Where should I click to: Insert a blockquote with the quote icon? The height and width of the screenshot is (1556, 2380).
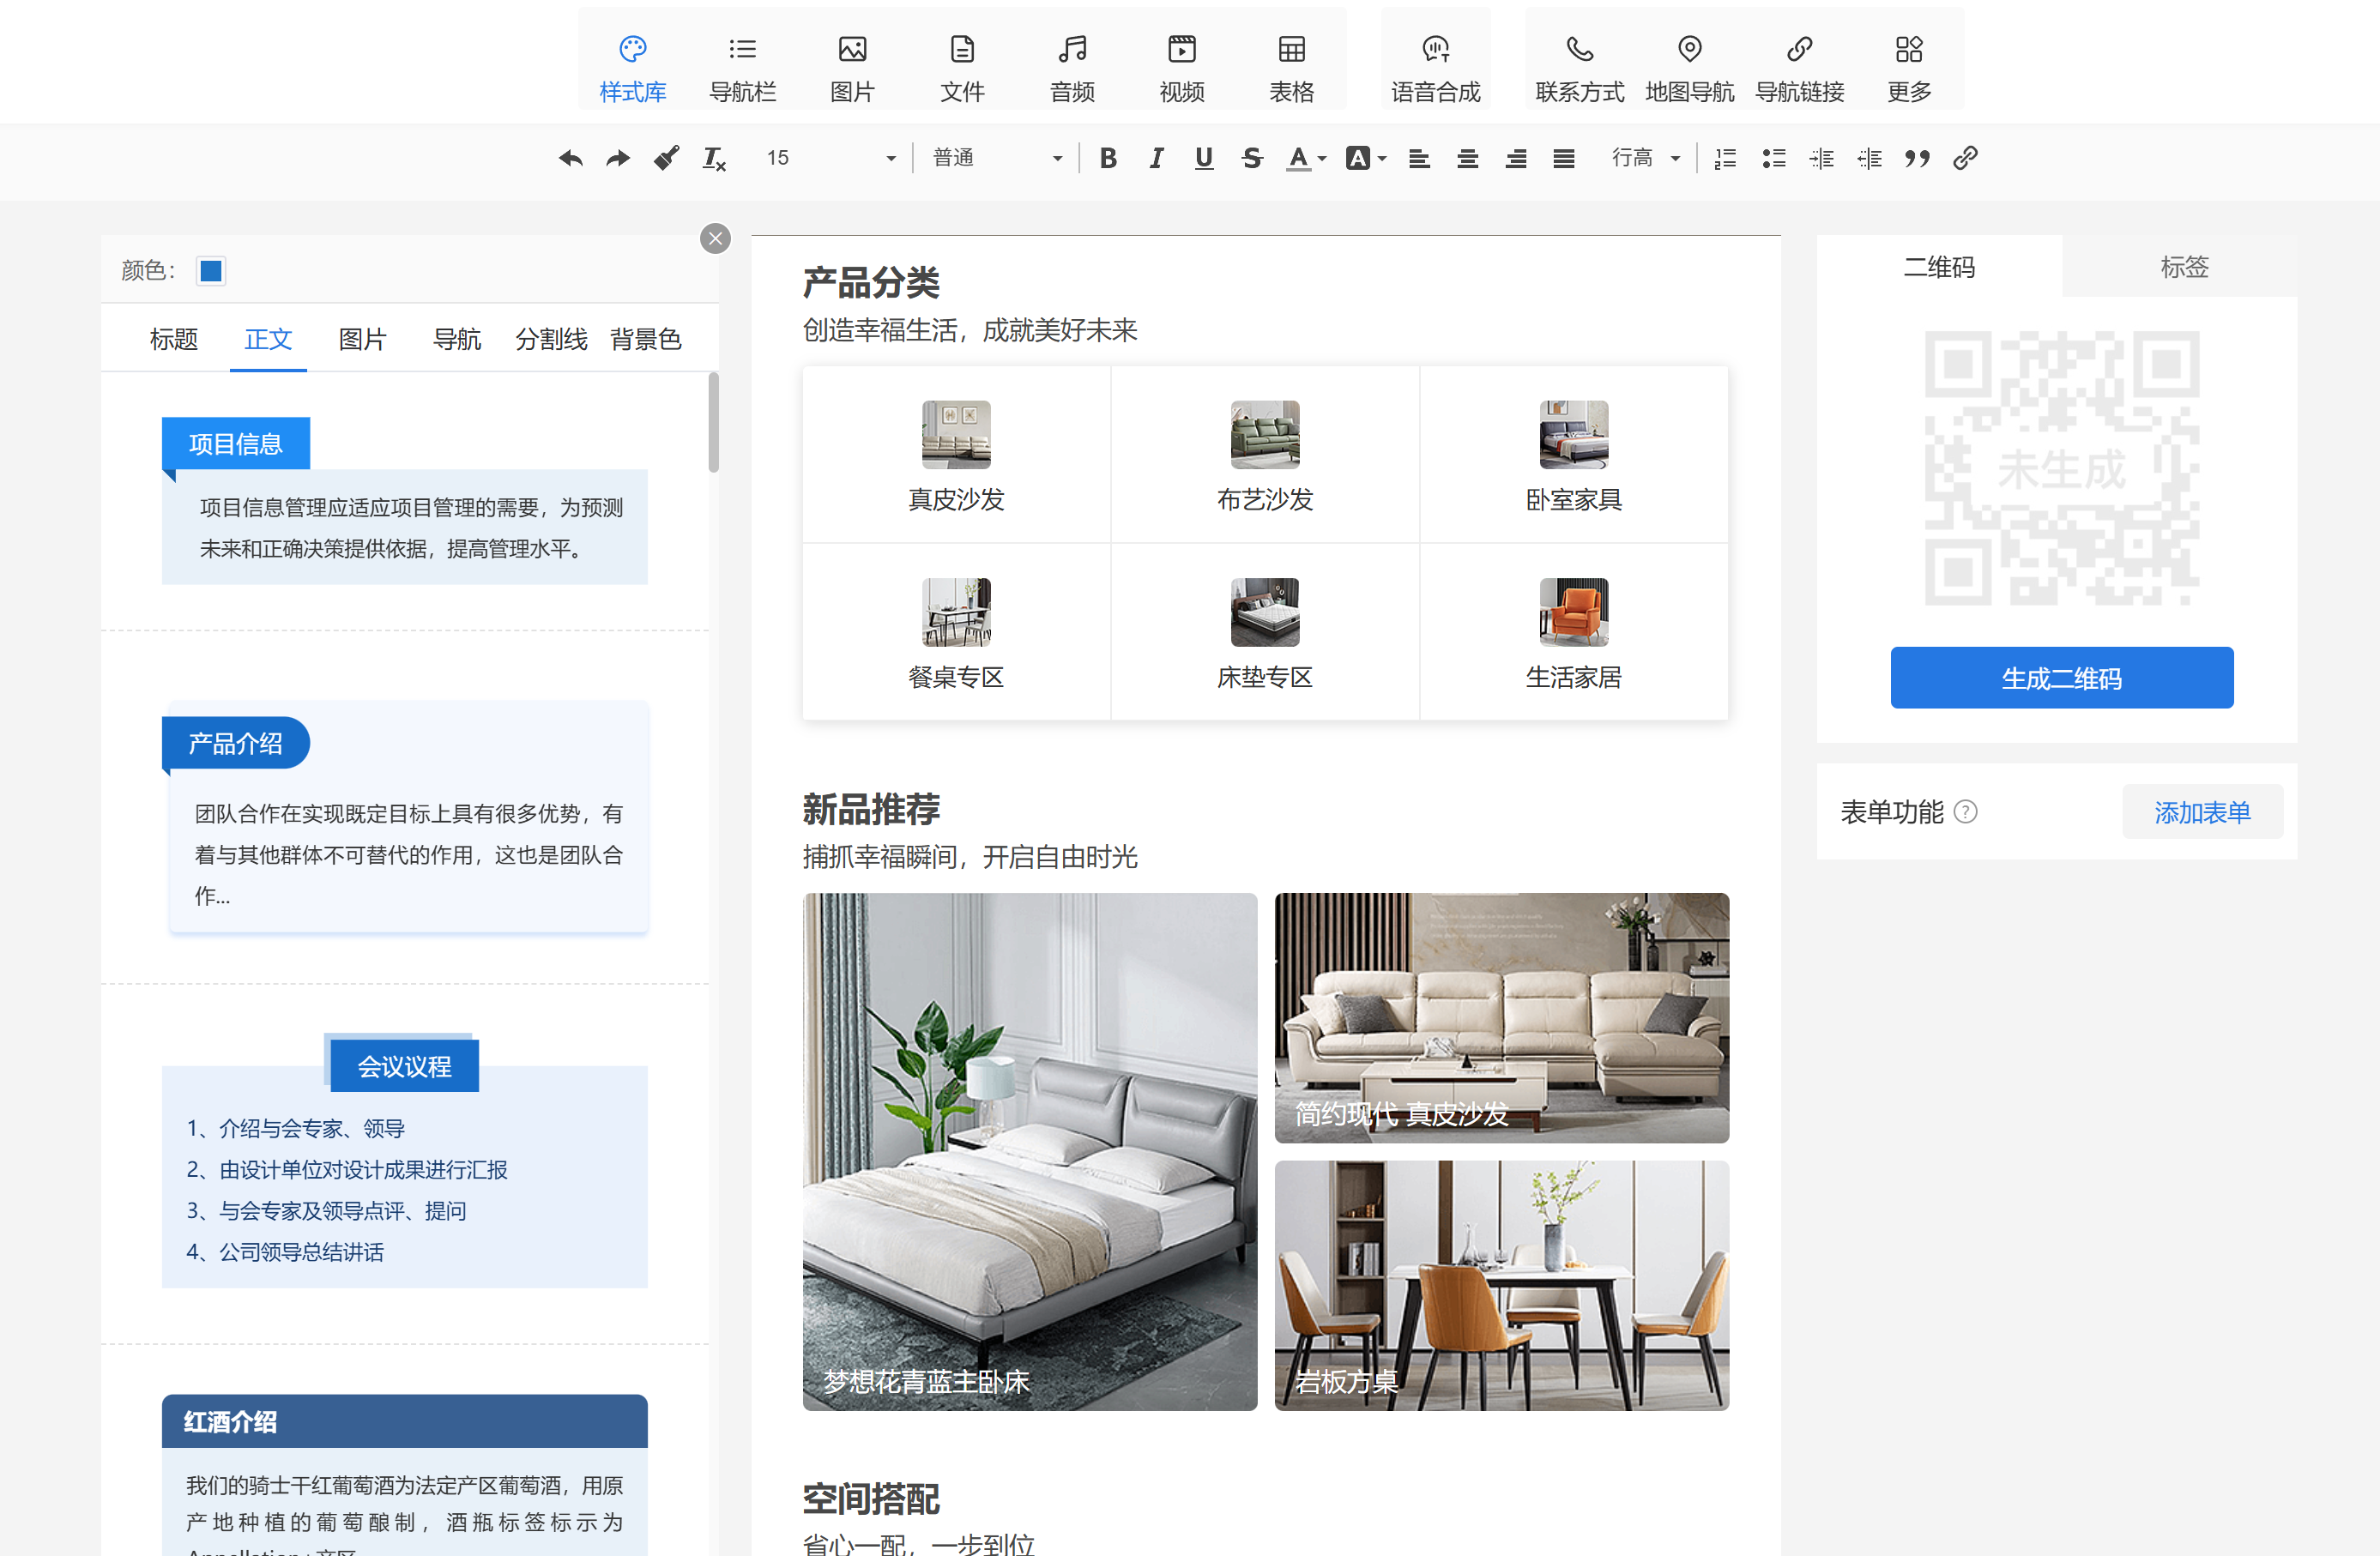(1917, 158)
